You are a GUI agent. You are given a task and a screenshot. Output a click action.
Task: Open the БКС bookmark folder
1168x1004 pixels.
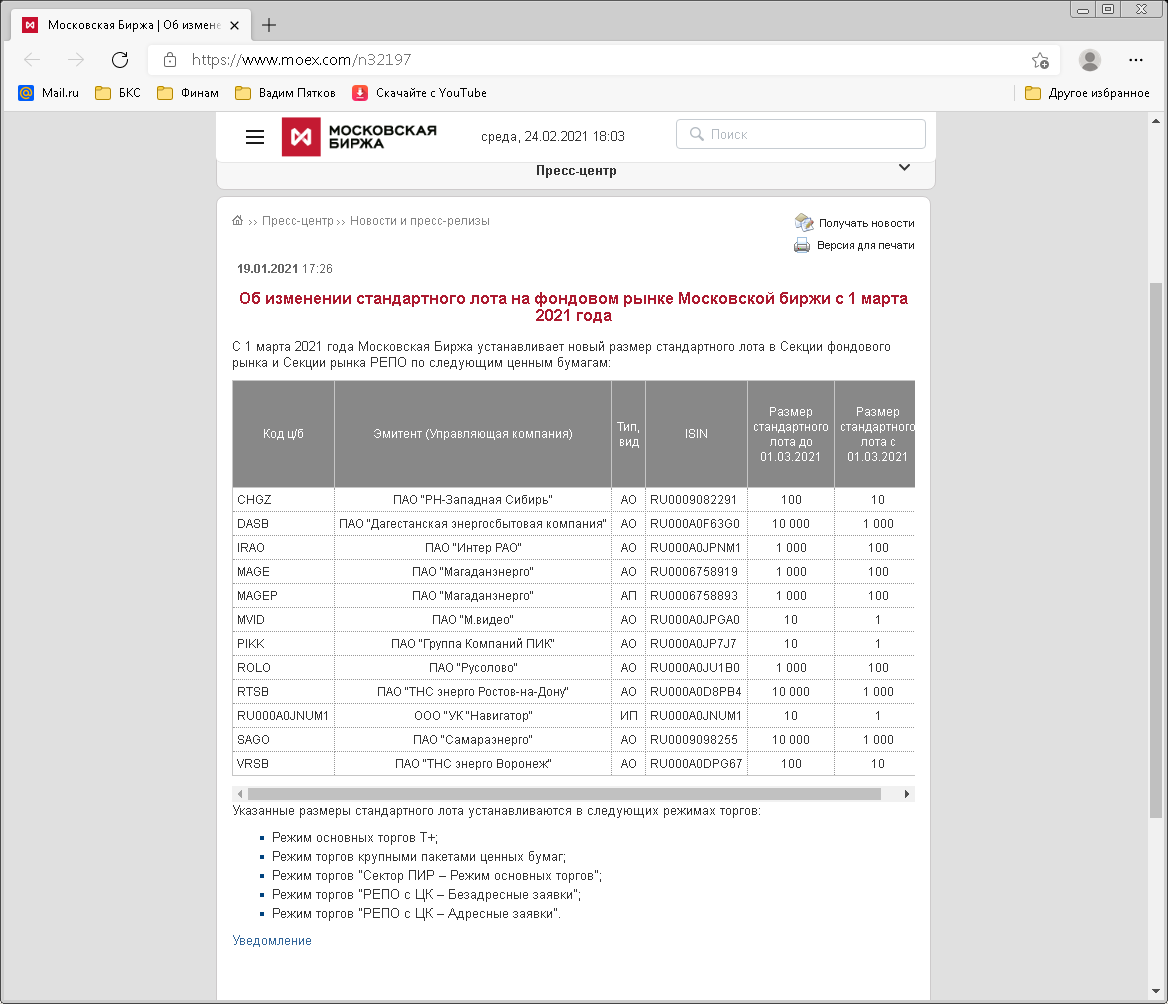118,93
